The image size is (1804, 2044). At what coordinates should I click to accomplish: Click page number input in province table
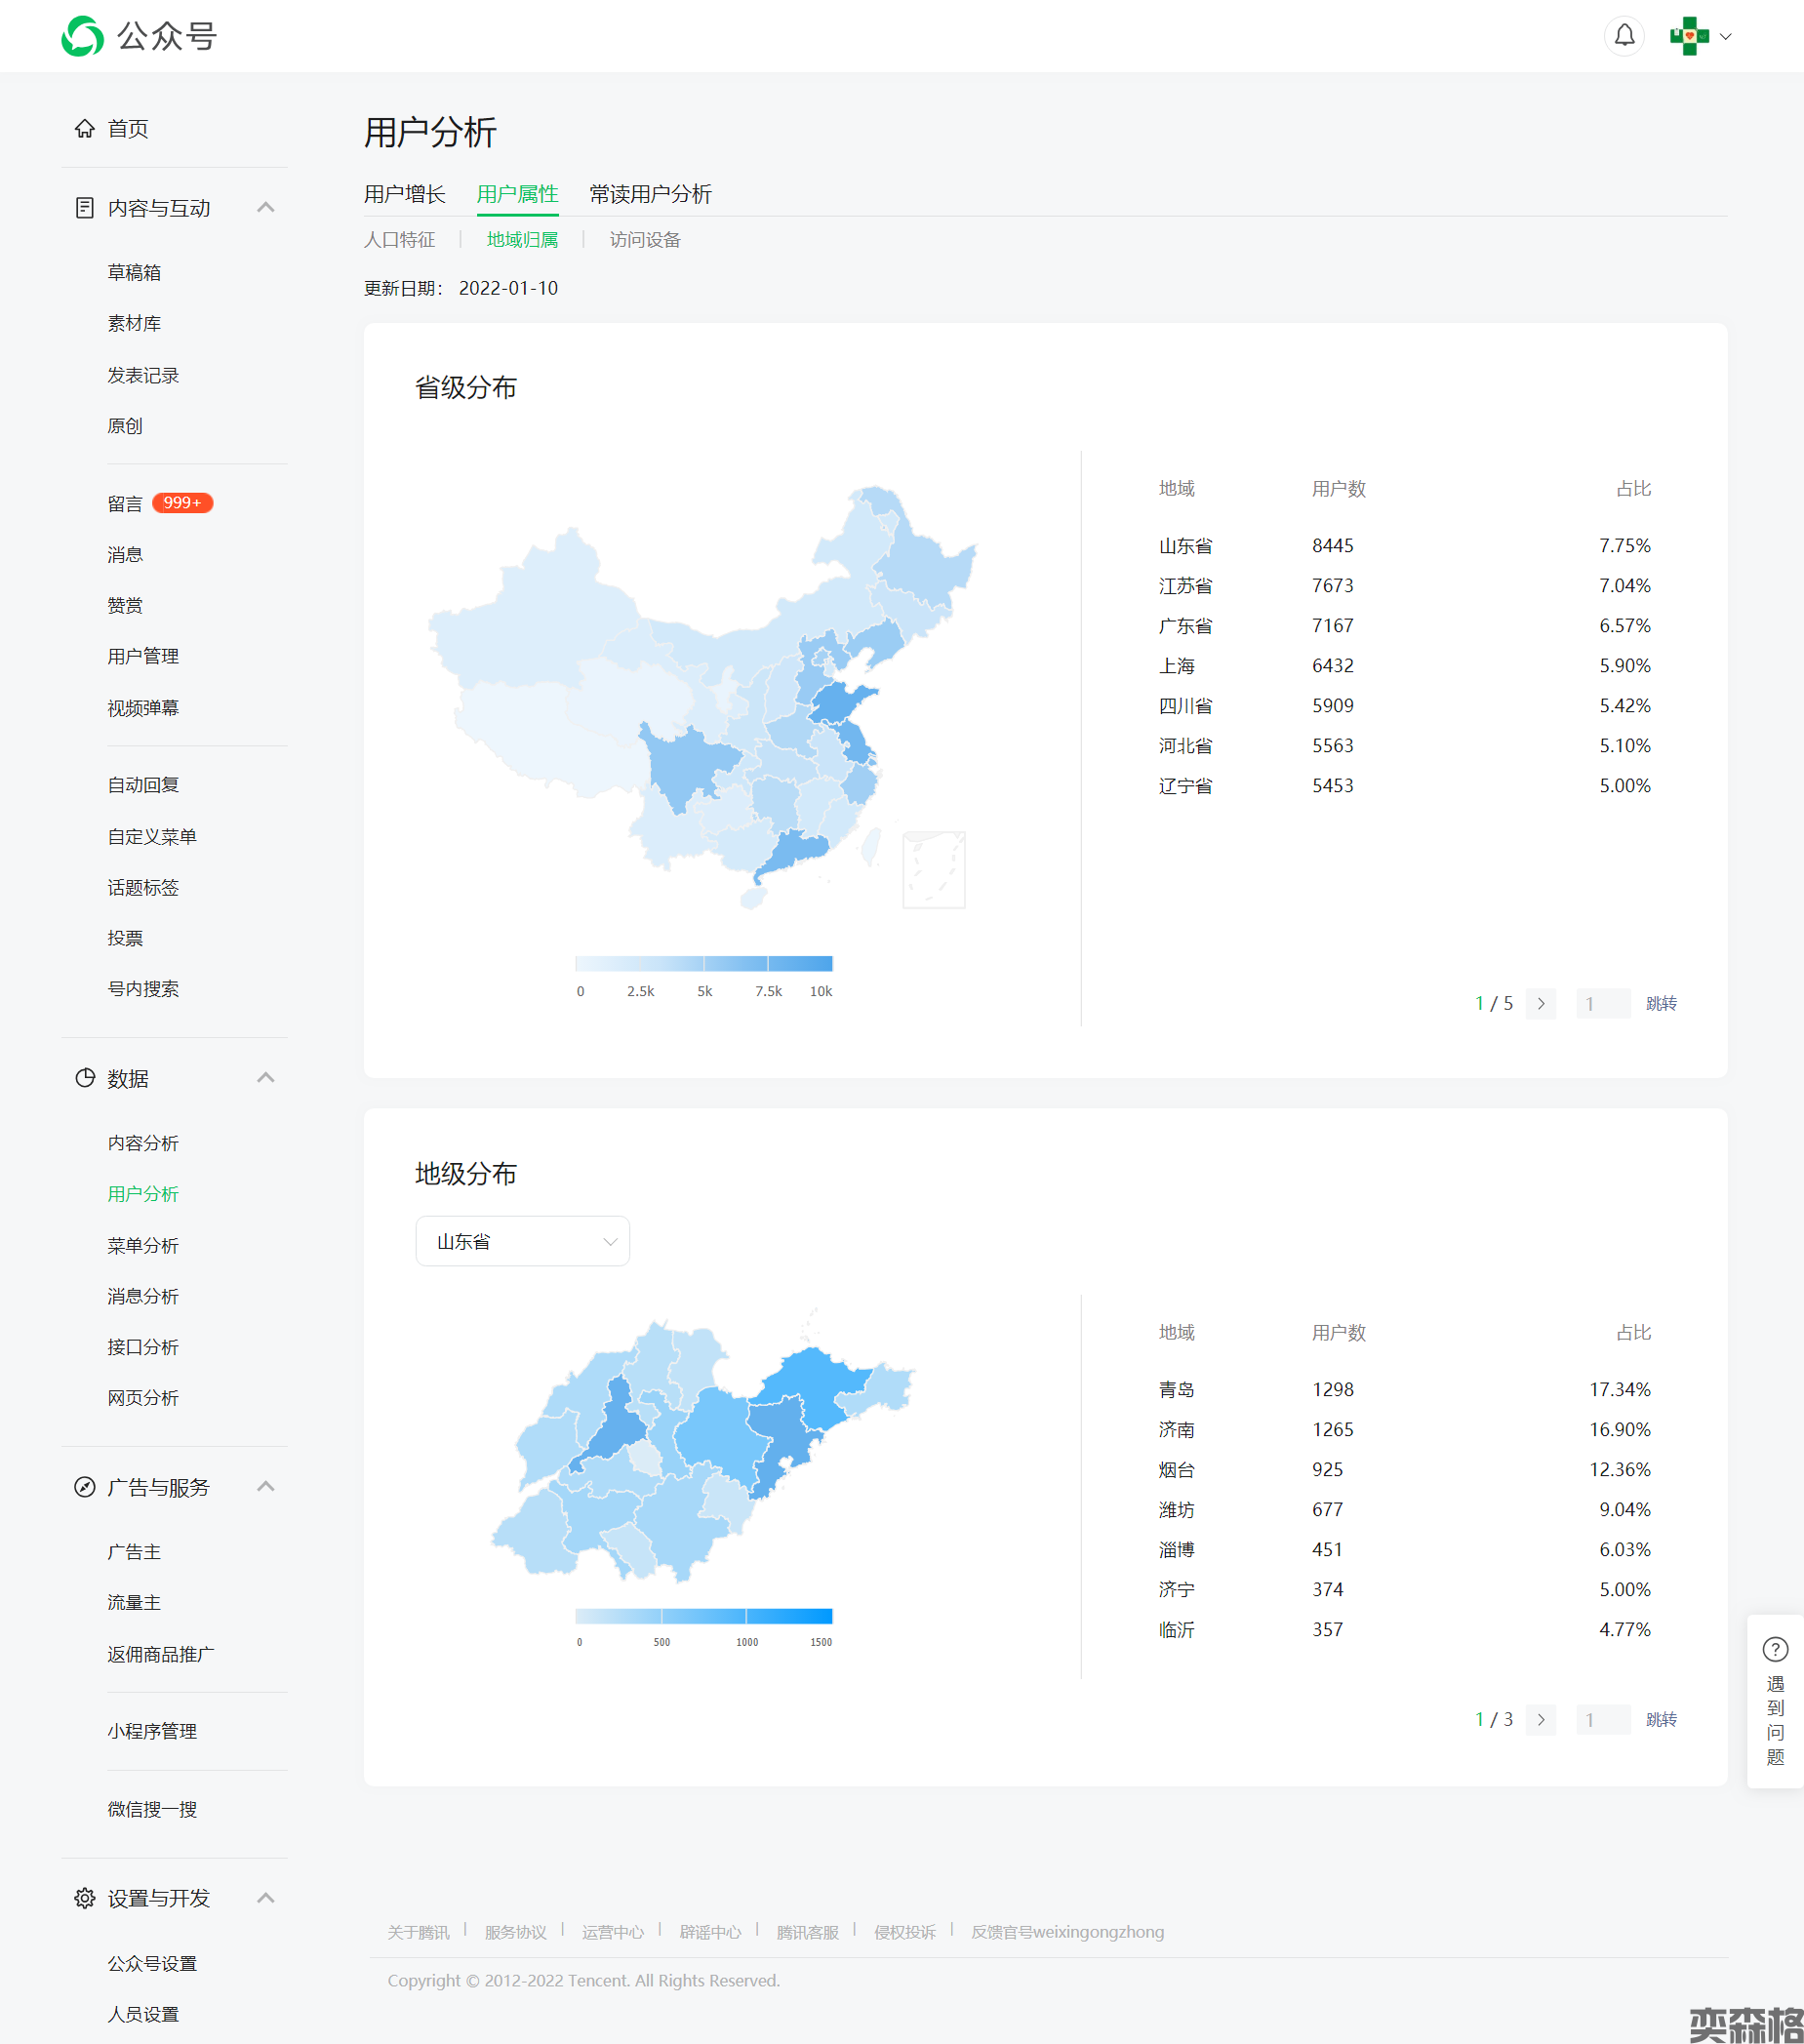coord(1602,1003)
